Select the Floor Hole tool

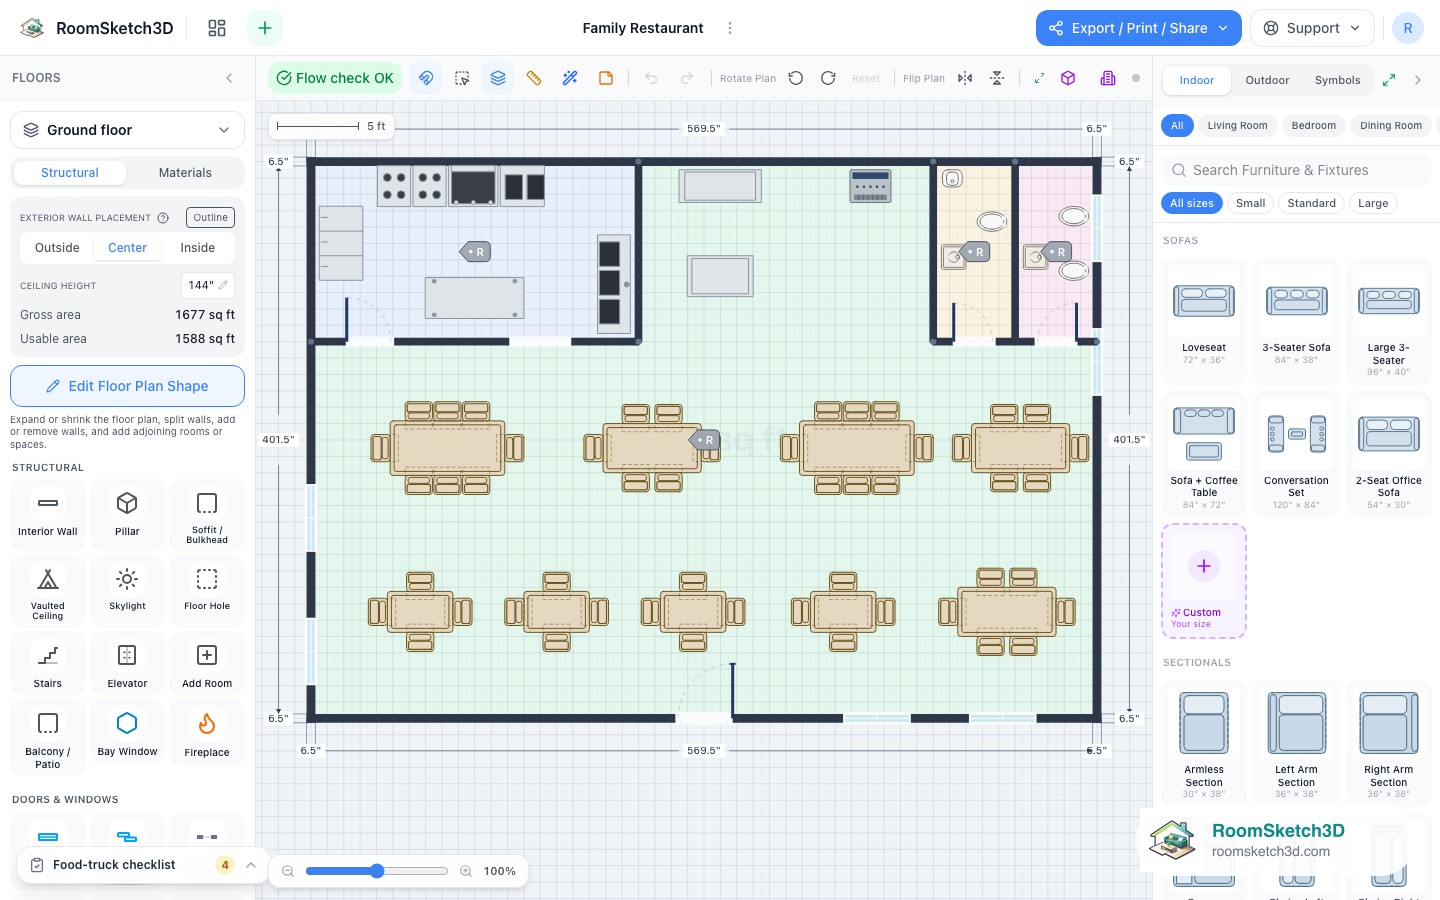(x=207, y=591)
